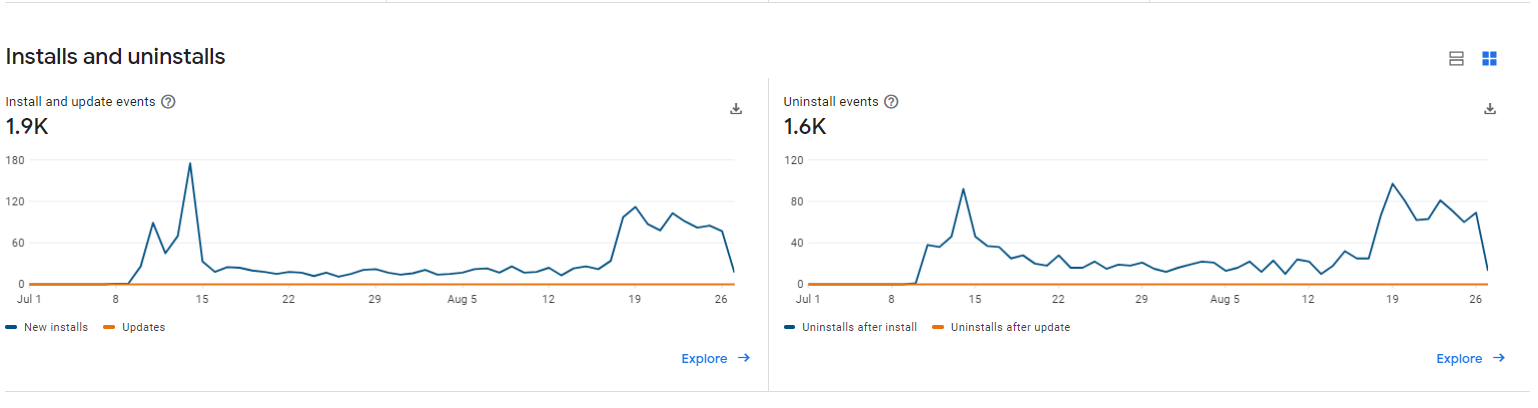The width and height of the screenshot is (1538, 408).
Task: Select the uninstall peak at Aug 19
Action: click(1392, 184)
